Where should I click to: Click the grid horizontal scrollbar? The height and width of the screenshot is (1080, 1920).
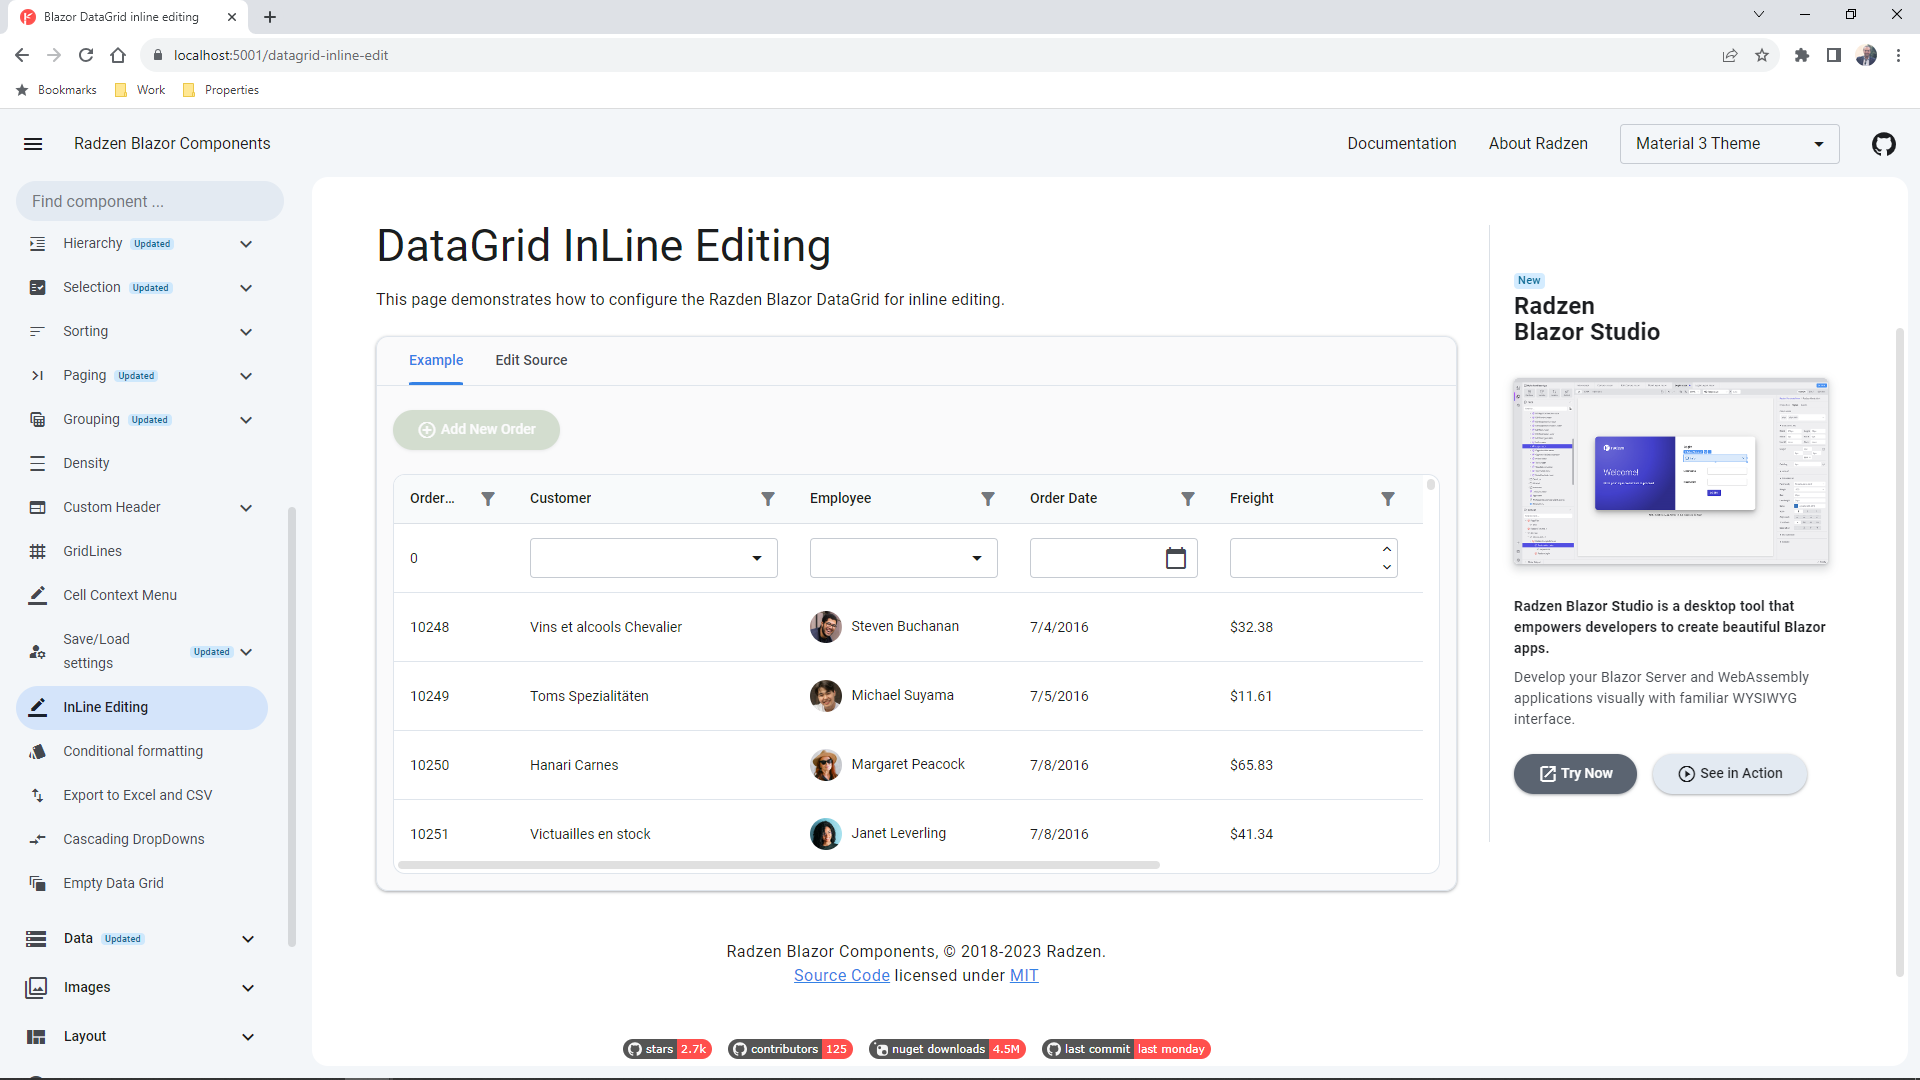779,865
